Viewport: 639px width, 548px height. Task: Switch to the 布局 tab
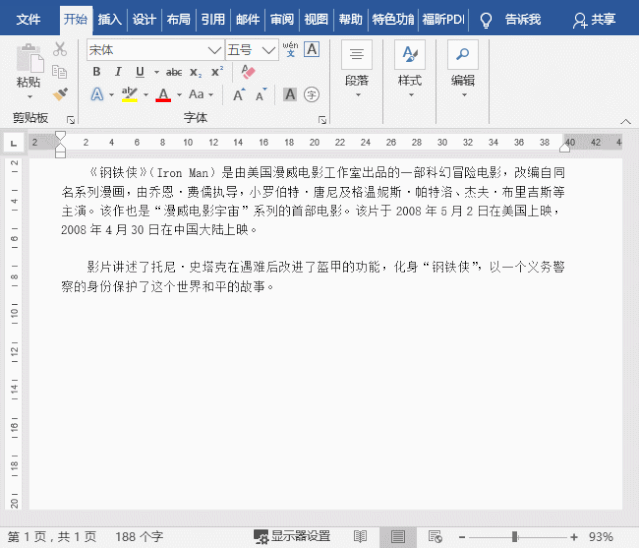tap(178, 19)
